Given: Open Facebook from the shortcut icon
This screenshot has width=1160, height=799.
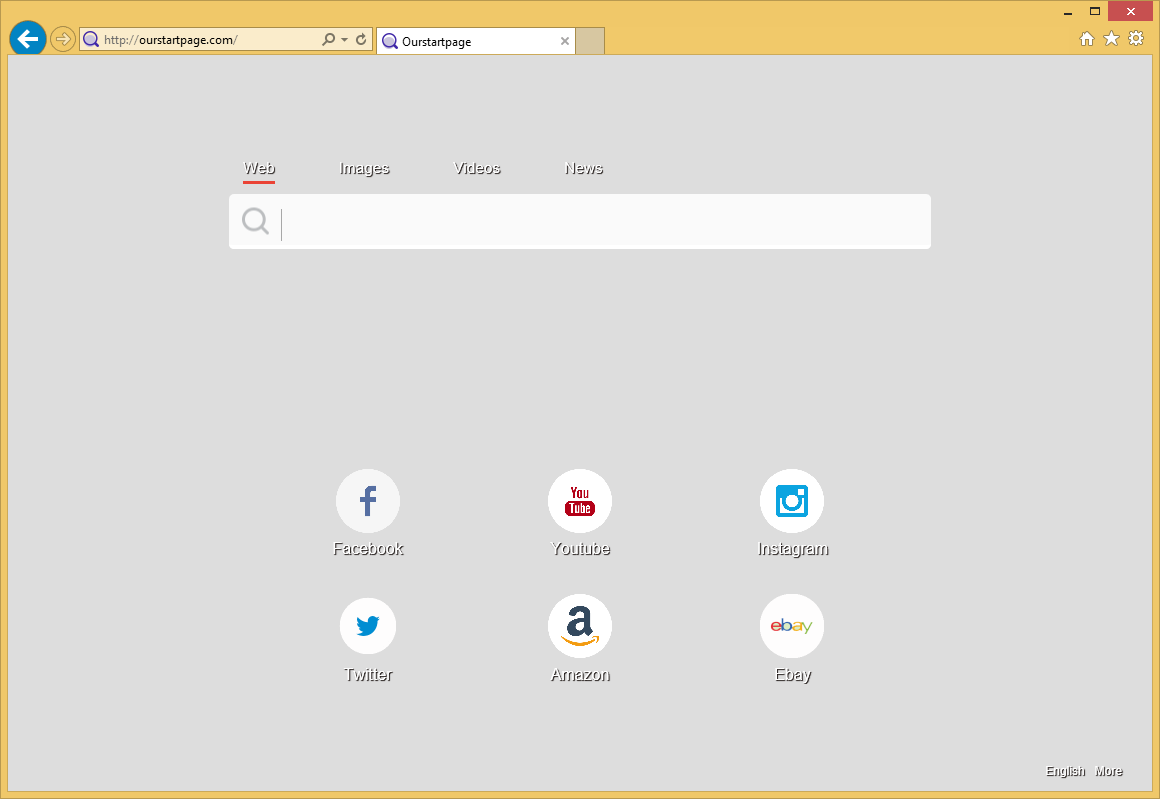Looking at the screenshot, I should point(368,501).
